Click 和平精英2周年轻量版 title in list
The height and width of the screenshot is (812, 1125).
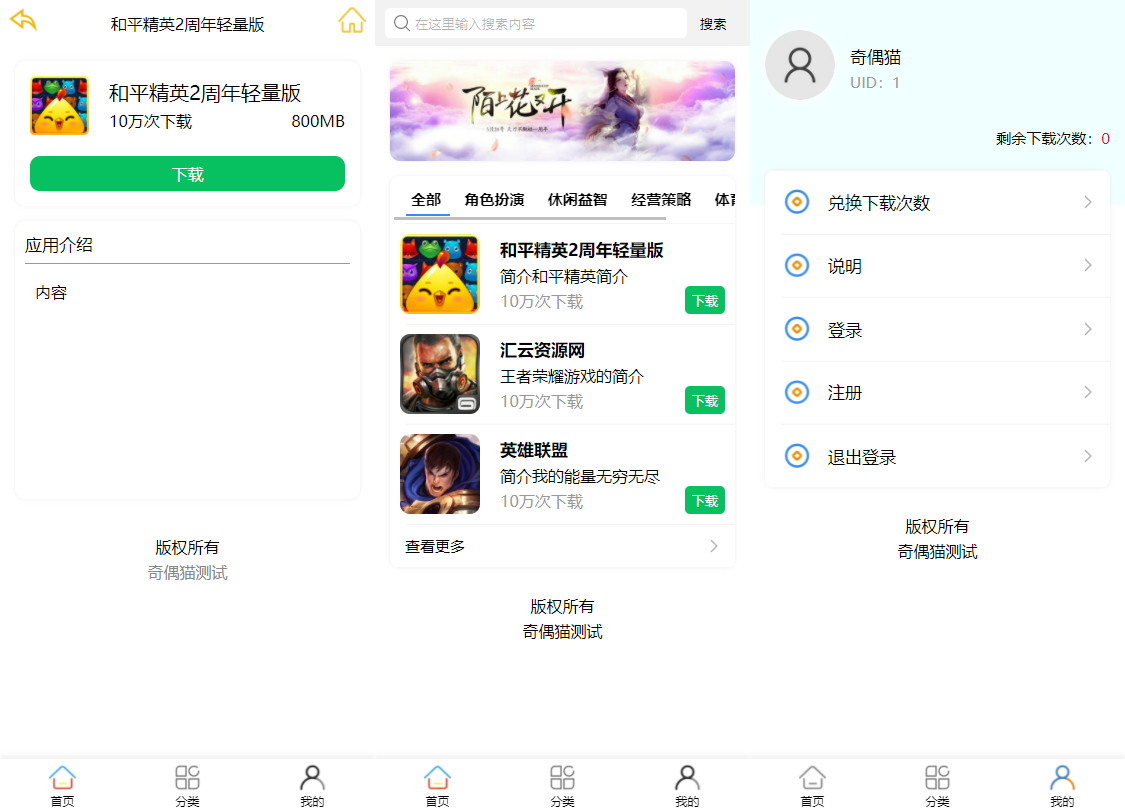pyautogui.click(x=581, y=250)
